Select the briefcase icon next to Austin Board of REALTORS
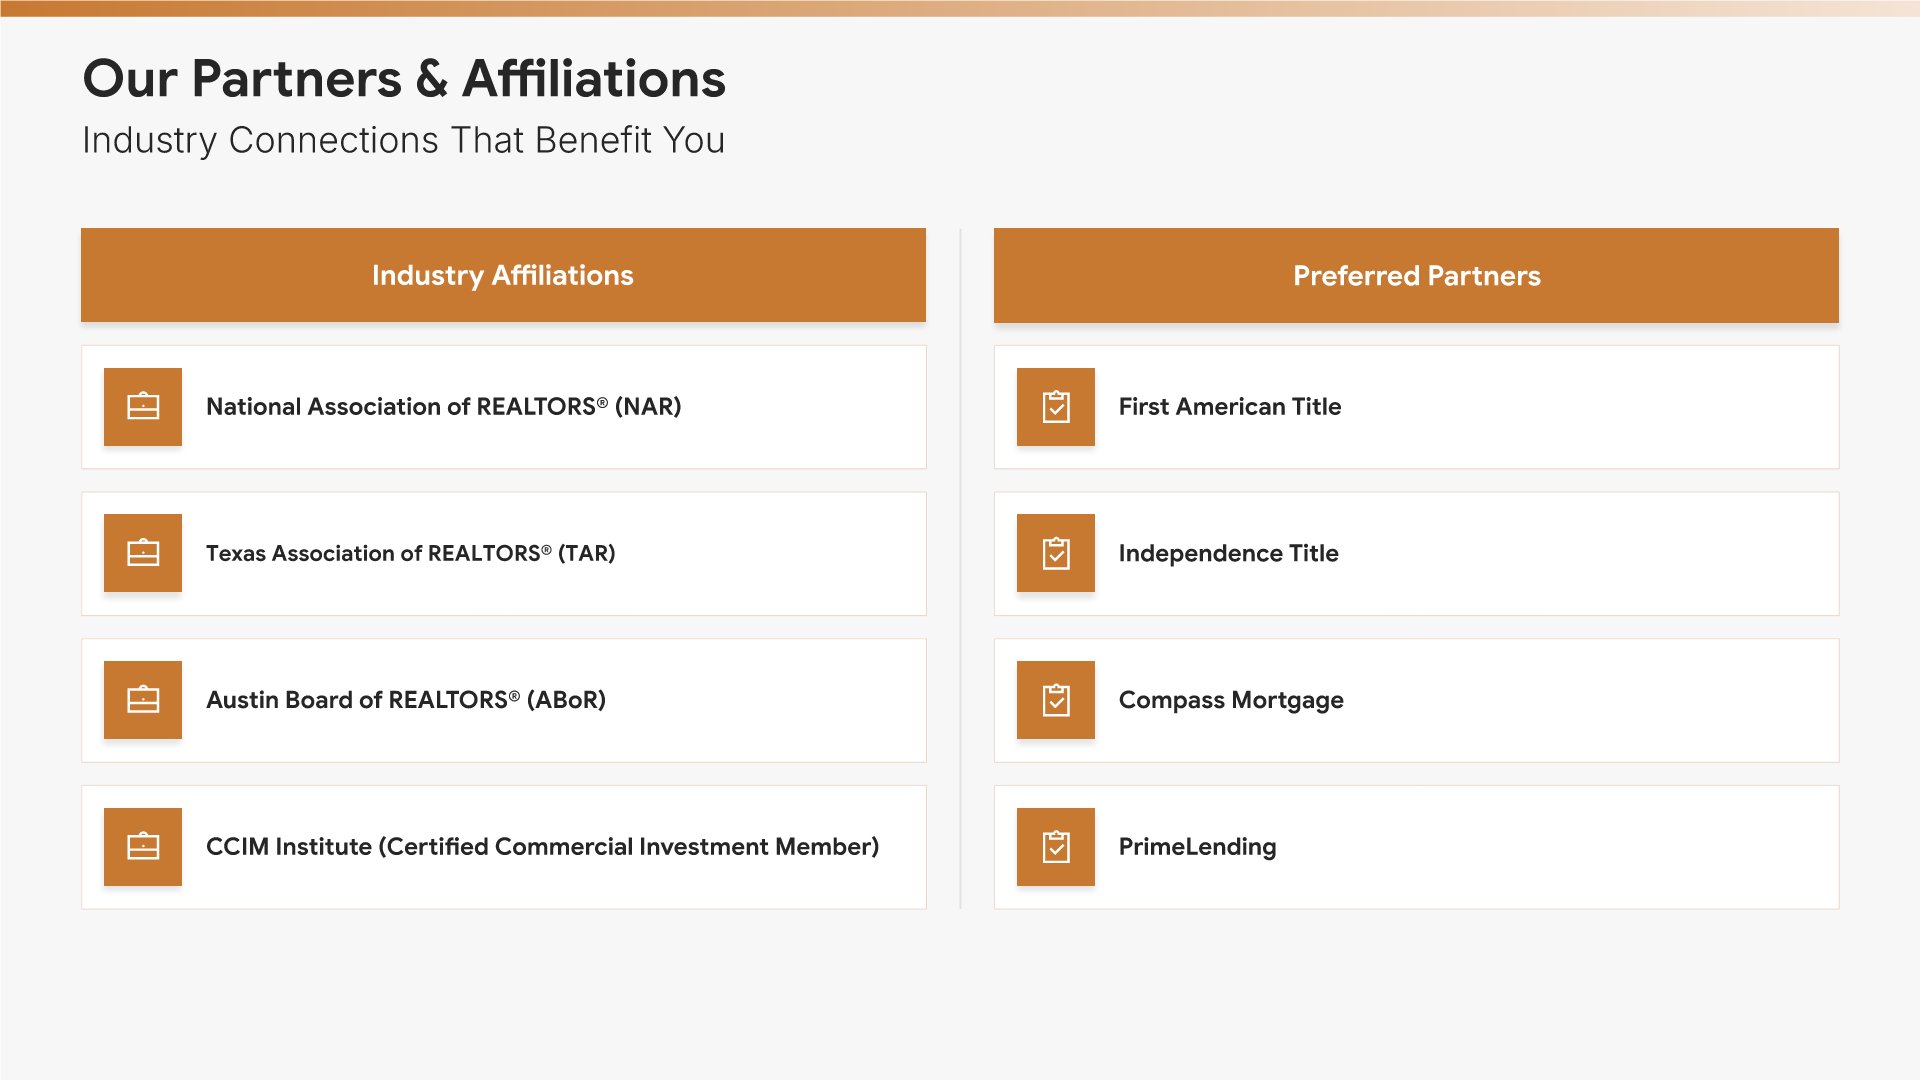The image size is (1920, 1080). click(x=143, y=700)
